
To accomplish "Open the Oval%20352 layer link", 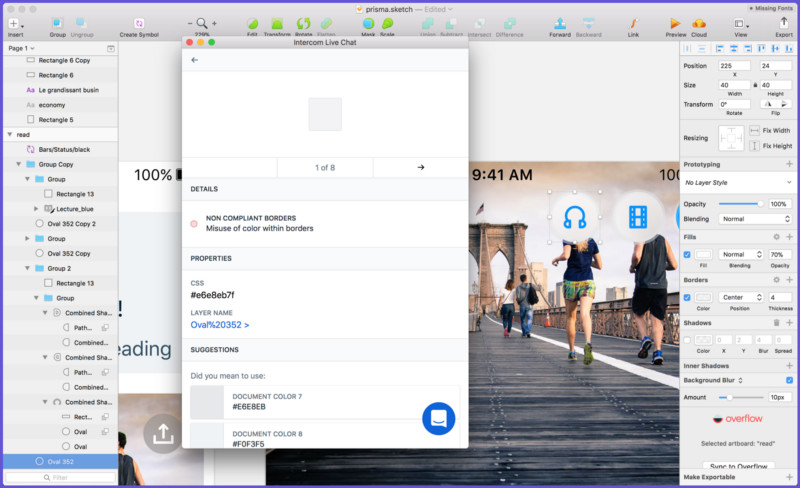I will (x=219, y=325).
